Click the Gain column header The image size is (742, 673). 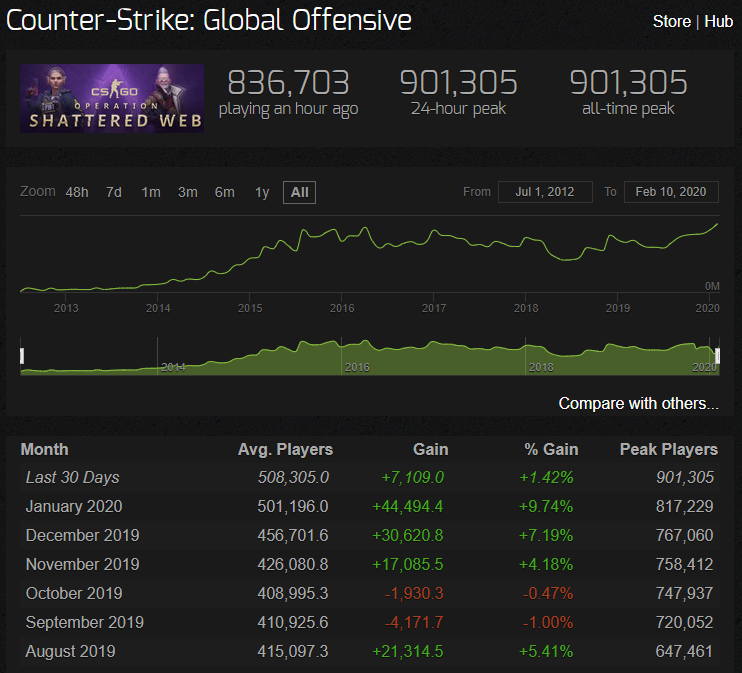point(431,449)
